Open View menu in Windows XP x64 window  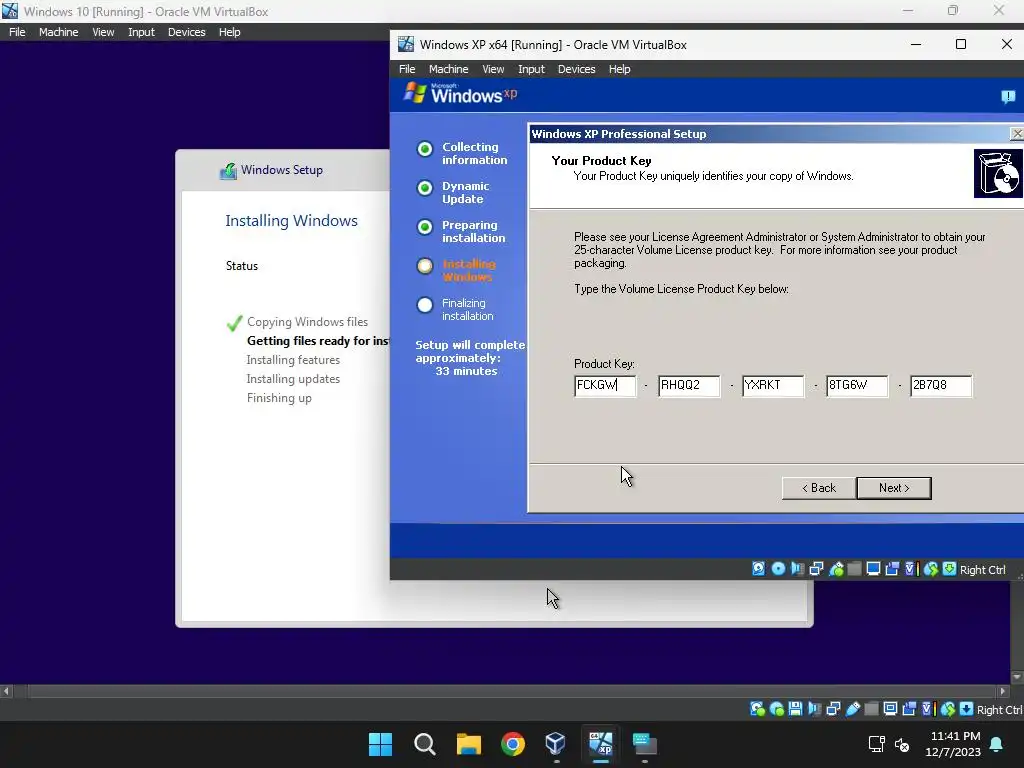coord(493,69)
